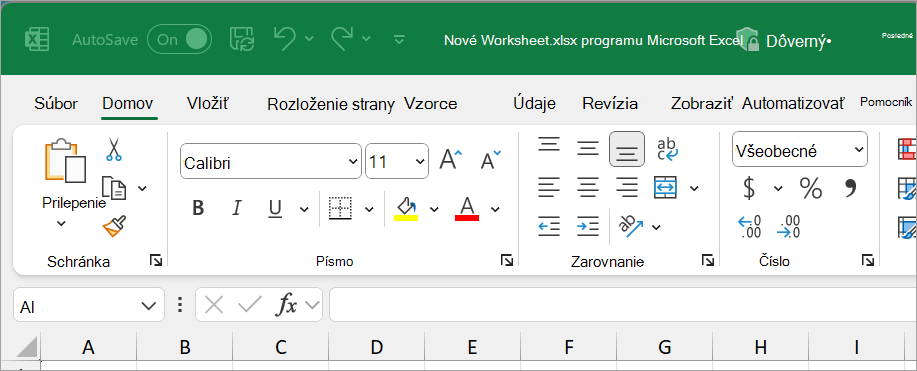Screen dimensions: 917x371
Task: Select the Format Painter brush
Action: pyautogui.click(x=114, y=226)
